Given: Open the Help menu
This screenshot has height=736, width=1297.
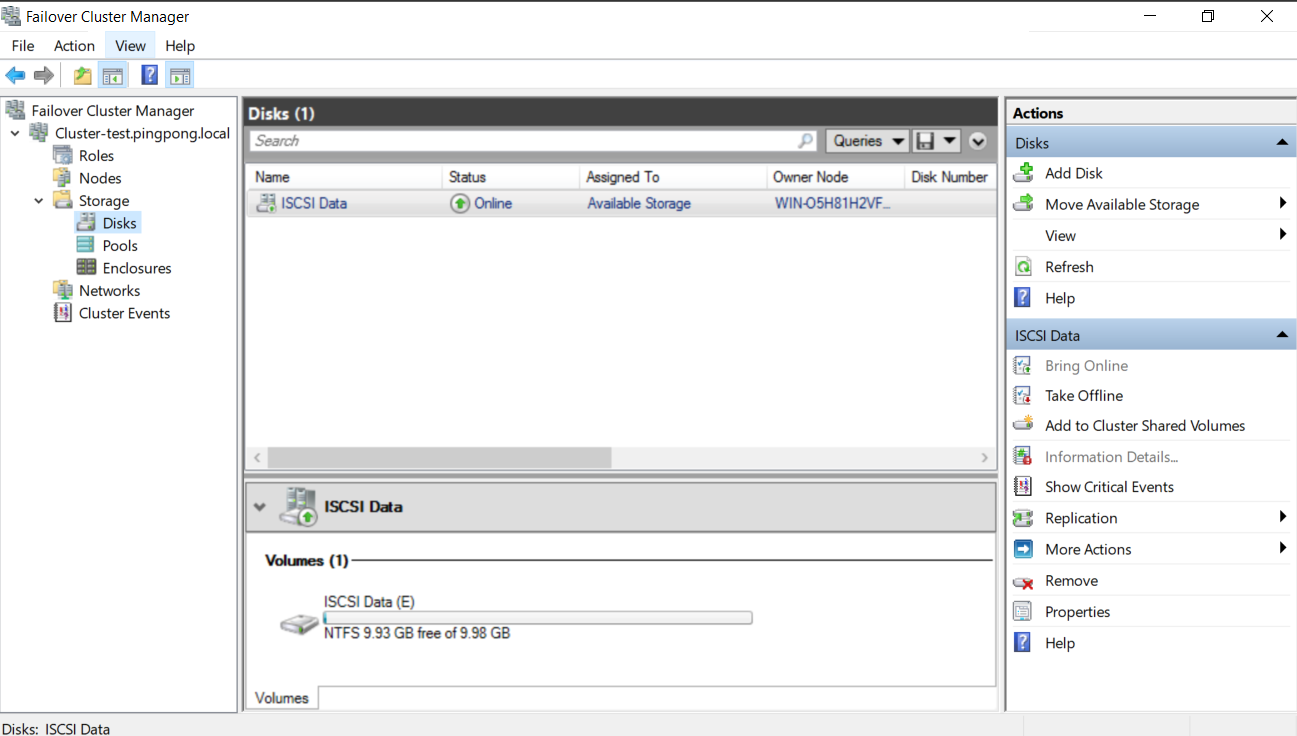Looking at the screenshot, I should tap(180, 46).
